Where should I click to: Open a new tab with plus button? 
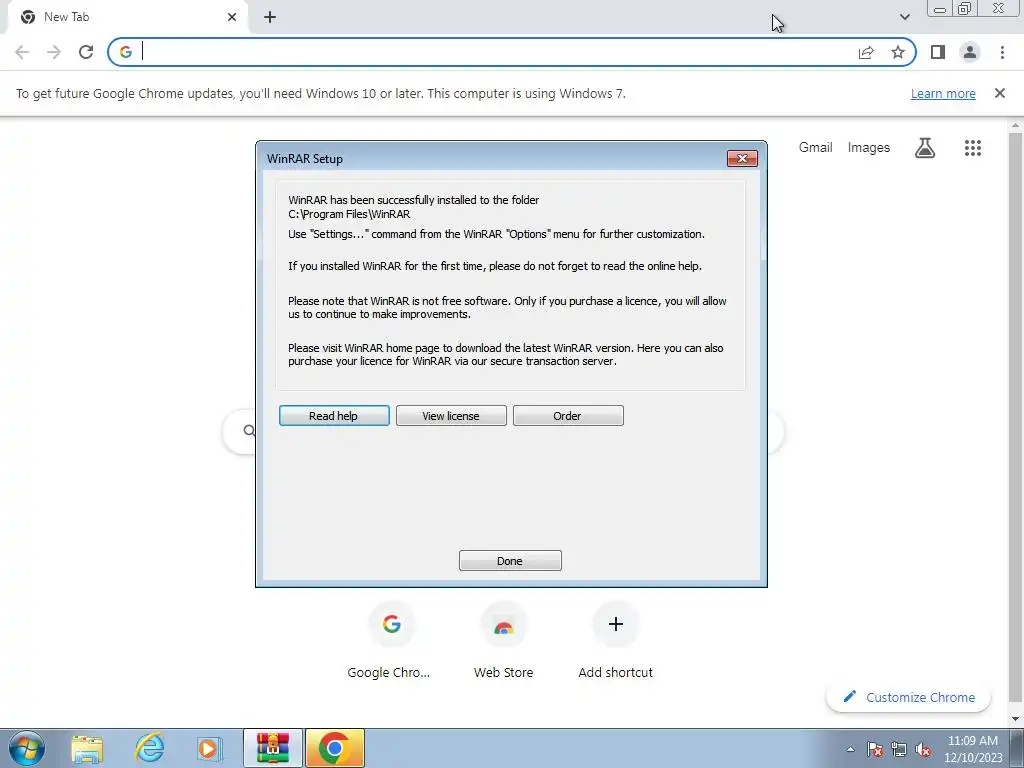pos(270,17)
